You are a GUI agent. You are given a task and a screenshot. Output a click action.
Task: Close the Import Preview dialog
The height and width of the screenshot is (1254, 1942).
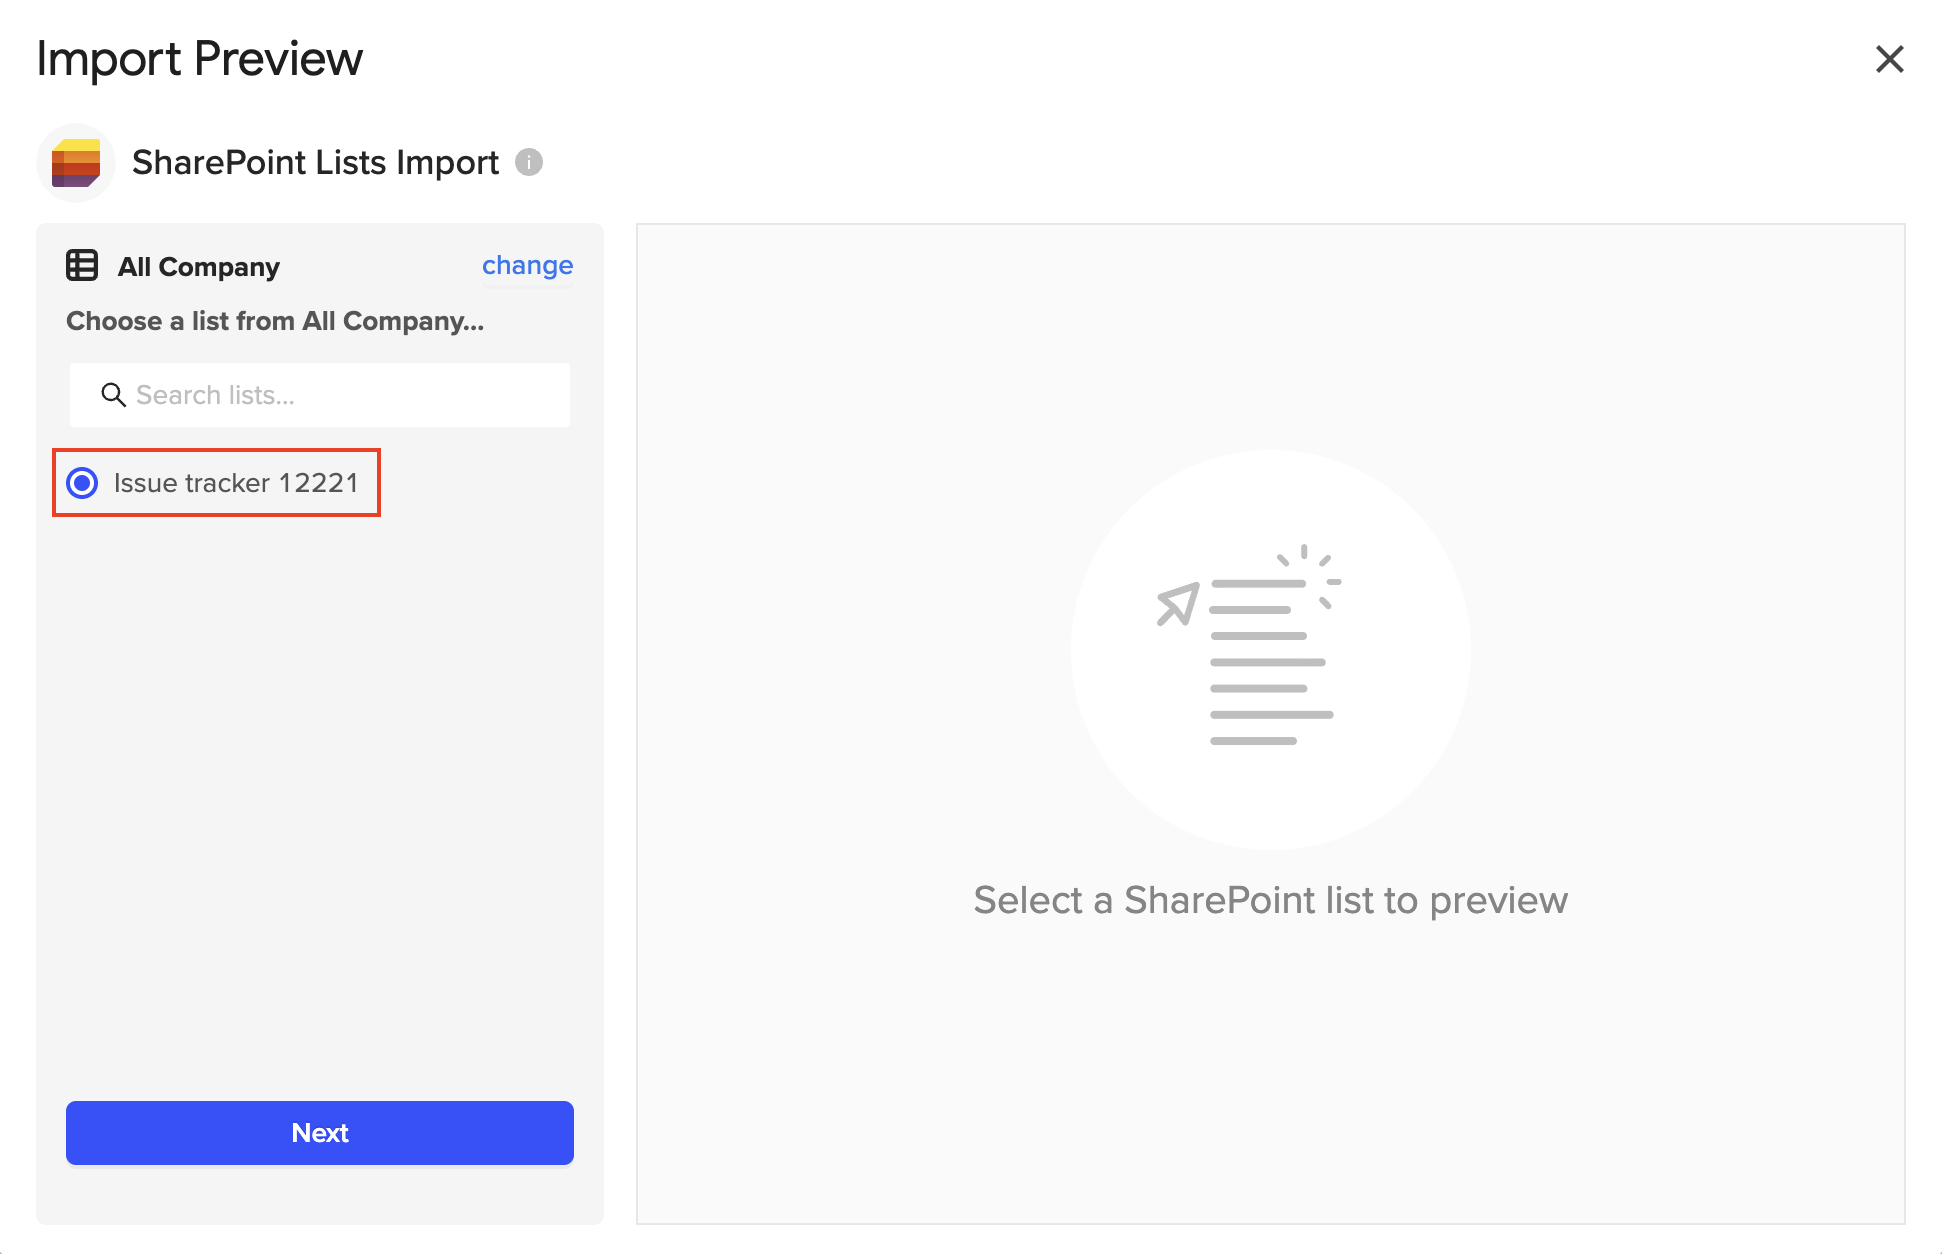click(1889, 59)
